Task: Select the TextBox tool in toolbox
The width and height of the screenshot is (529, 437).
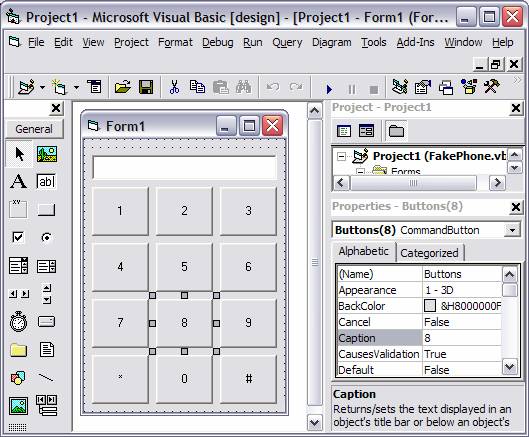Action: tap(47, 181)
